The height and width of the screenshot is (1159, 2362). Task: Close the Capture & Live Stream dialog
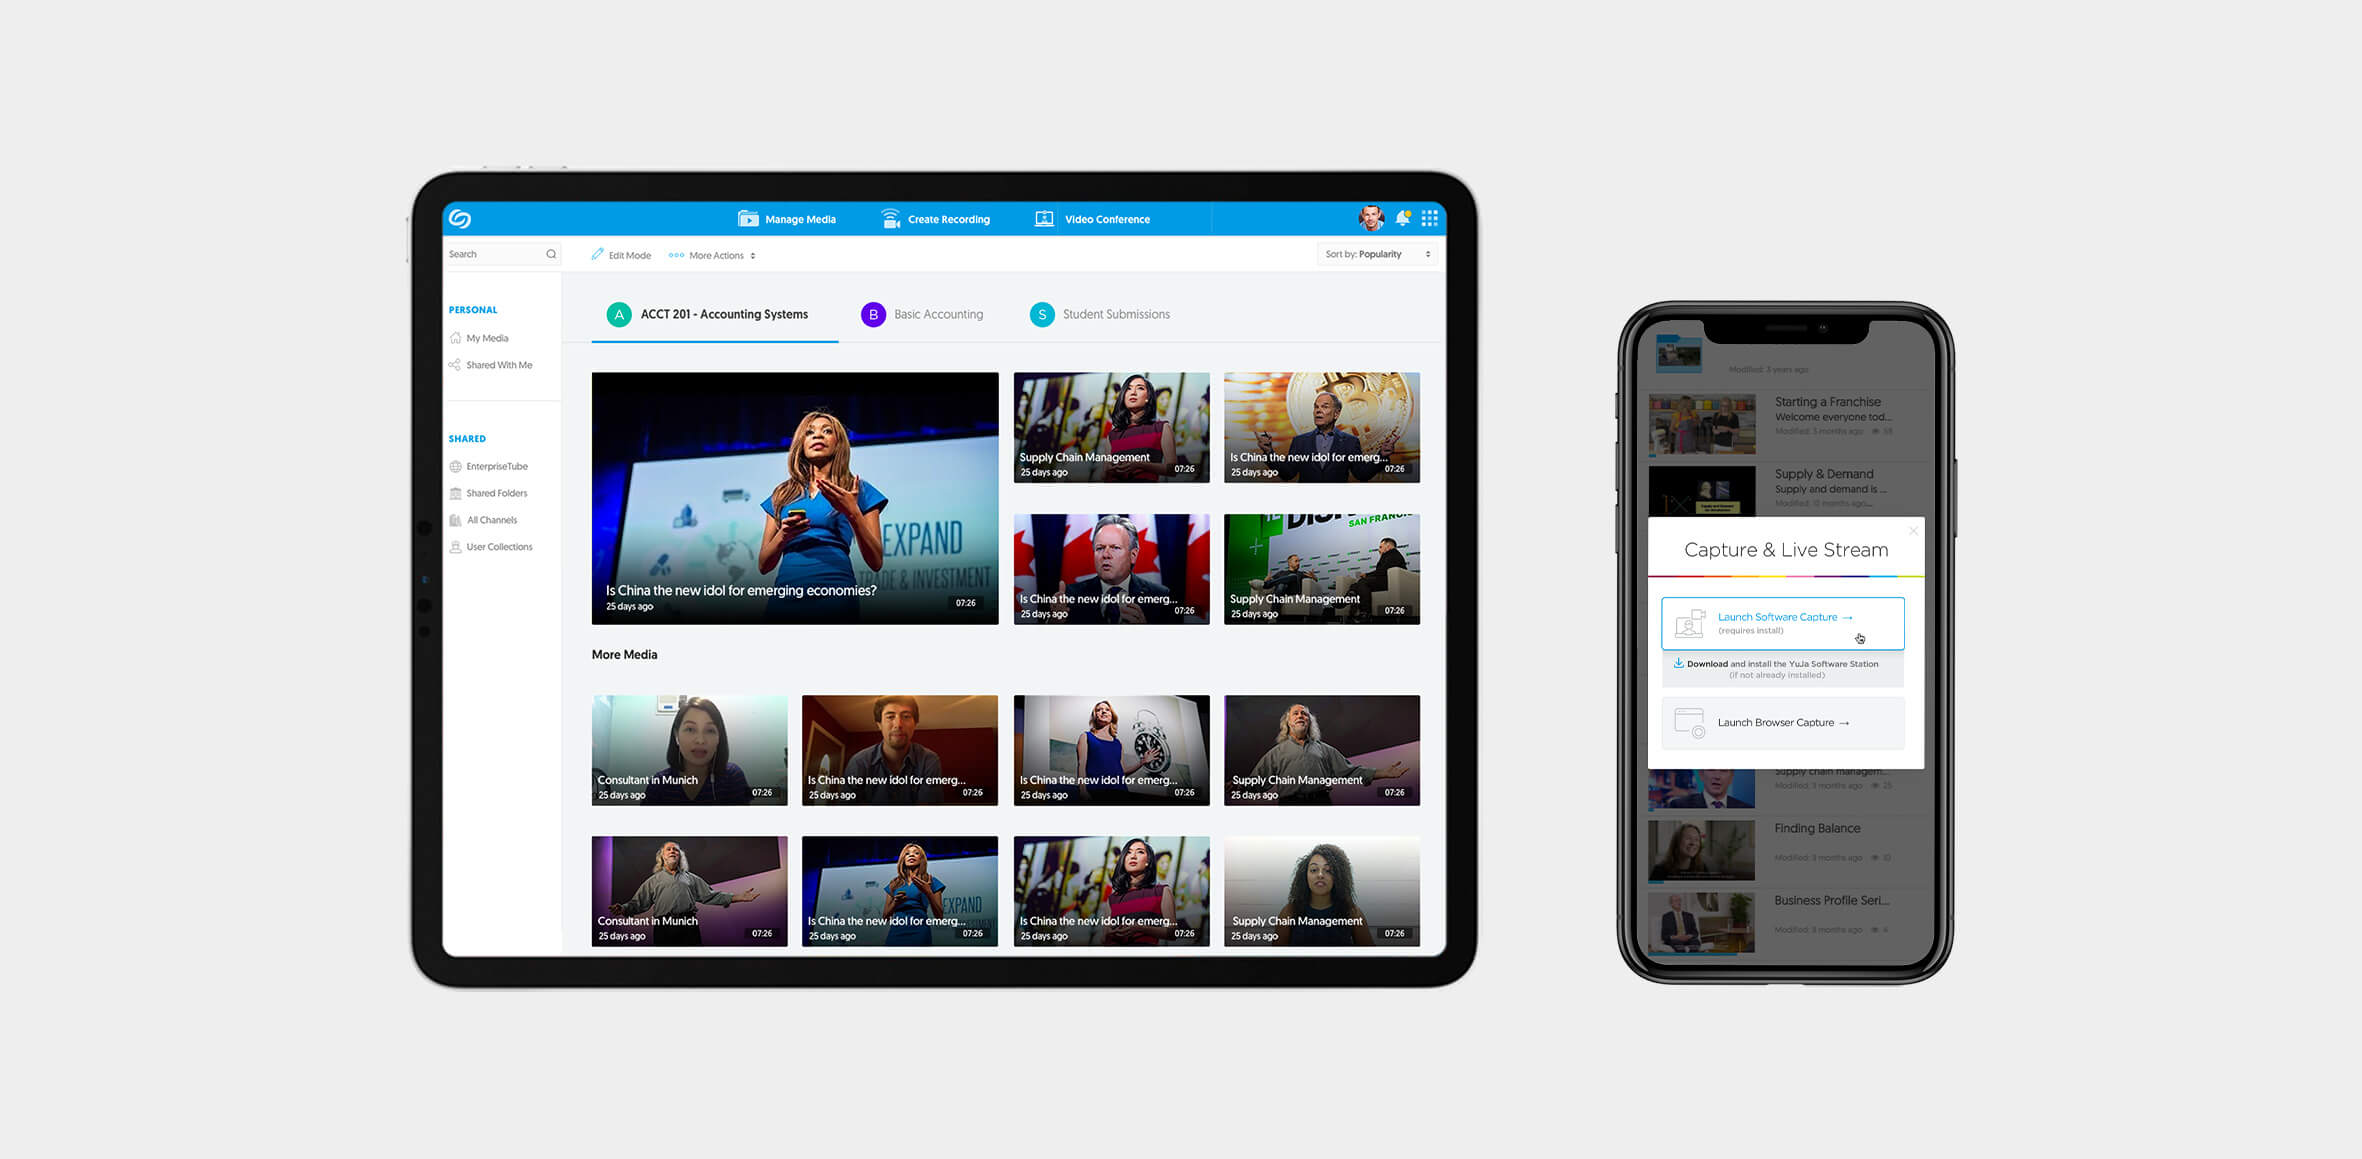pyautogui.click(x=1913, y=531)
